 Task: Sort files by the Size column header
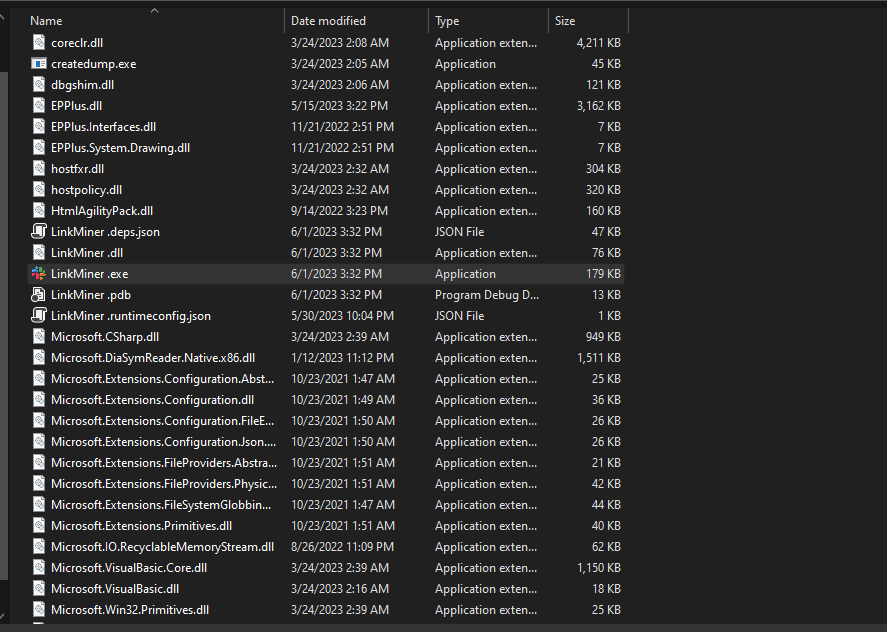[565, 21]
